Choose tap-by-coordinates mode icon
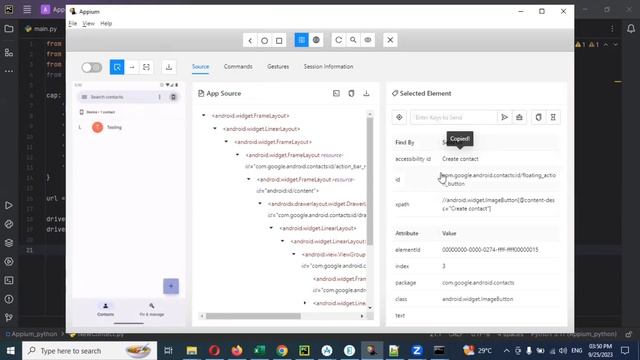Screen dimensions: 640x360 coord(146,67)
